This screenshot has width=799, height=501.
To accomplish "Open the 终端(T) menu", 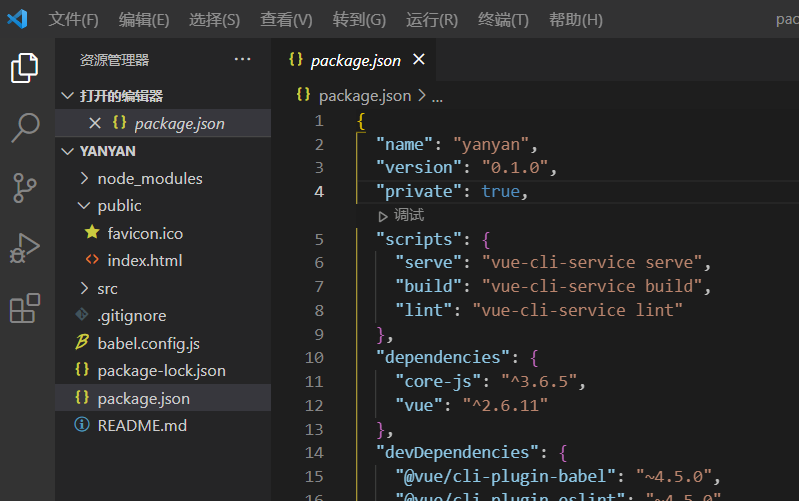I will click(503, 20).
